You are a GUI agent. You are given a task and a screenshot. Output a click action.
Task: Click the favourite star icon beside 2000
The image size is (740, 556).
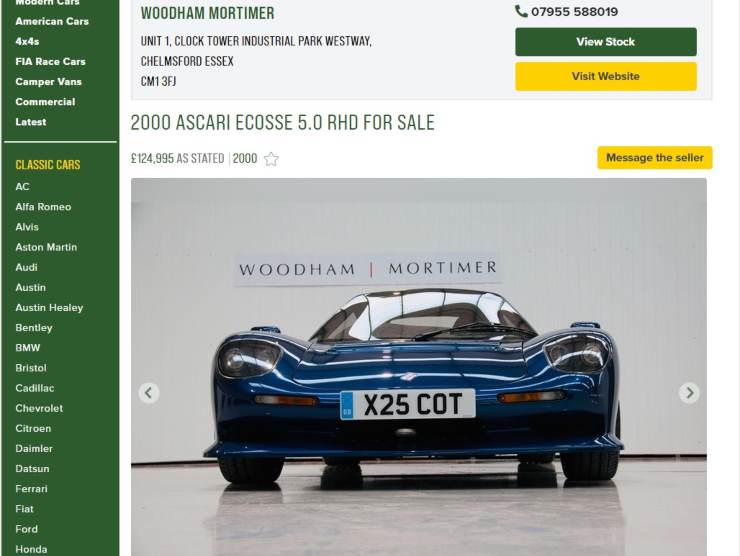271,159
